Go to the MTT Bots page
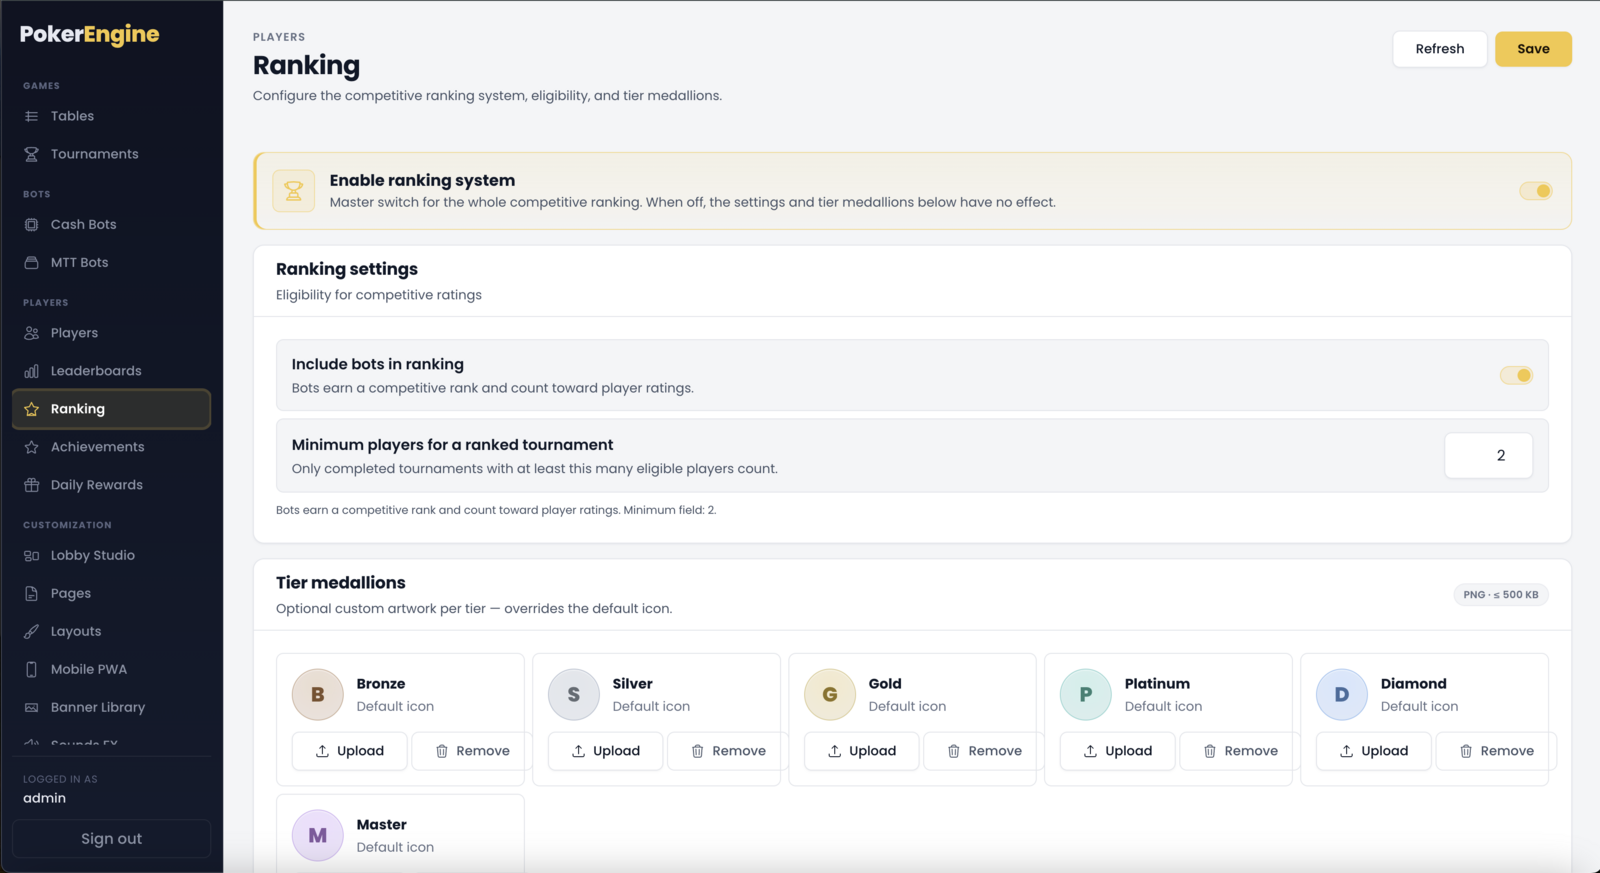 click(111, 263)
